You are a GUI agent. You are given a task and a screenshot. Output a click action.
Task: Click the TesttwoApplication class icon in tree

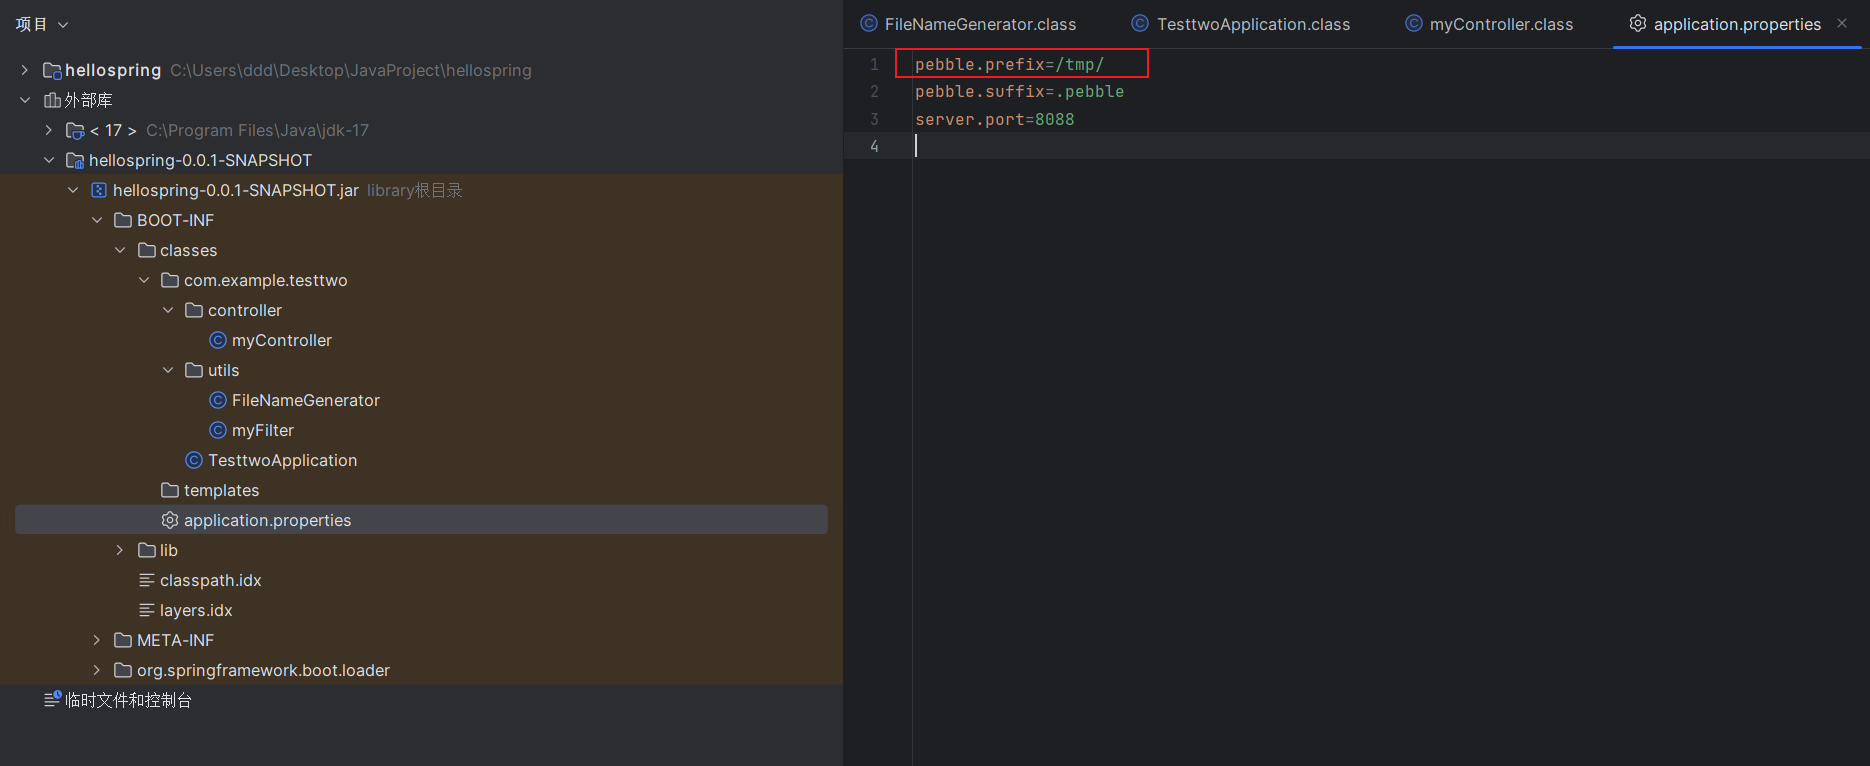[194, 460]
